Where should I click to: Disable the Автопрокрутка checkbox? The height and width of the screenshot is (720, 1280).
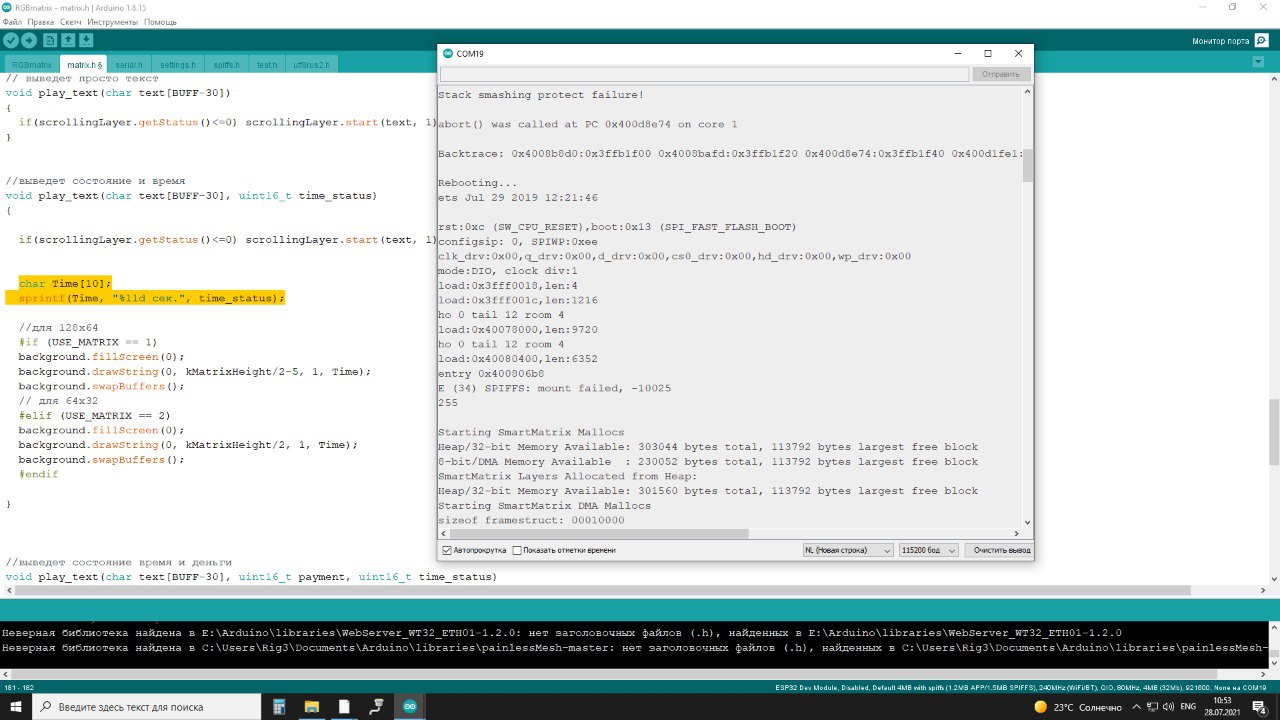(x=447, y=550)
